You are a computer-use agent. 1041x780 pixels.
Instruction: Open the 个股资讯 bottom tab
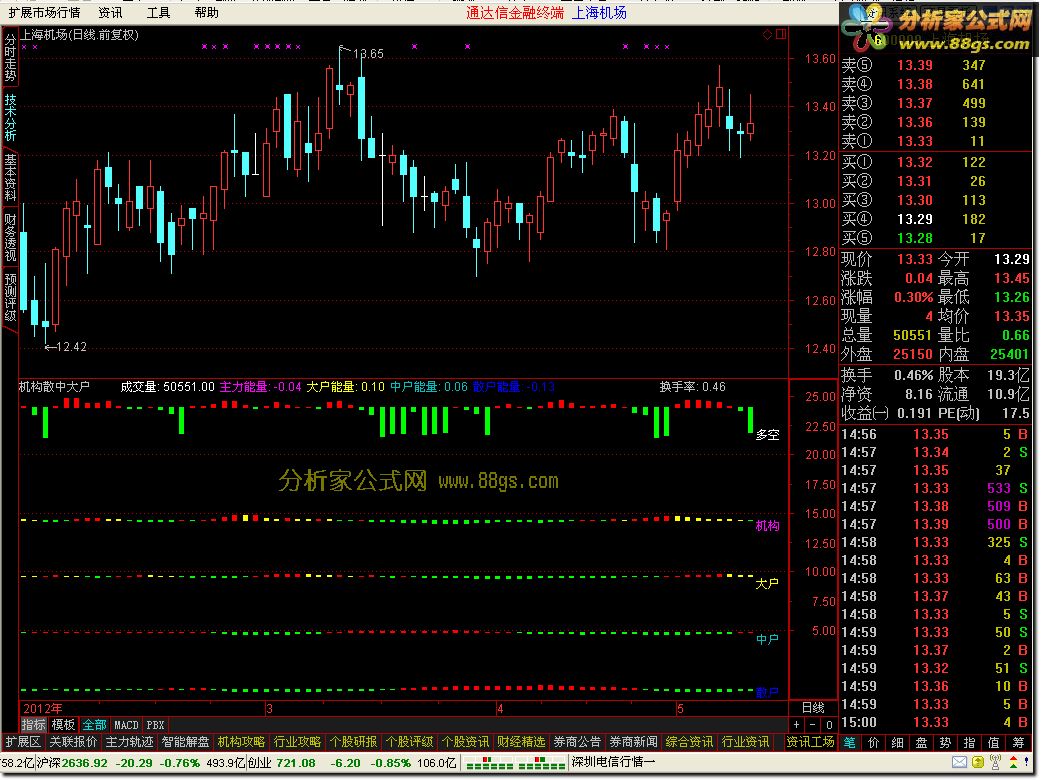[465, 742]
